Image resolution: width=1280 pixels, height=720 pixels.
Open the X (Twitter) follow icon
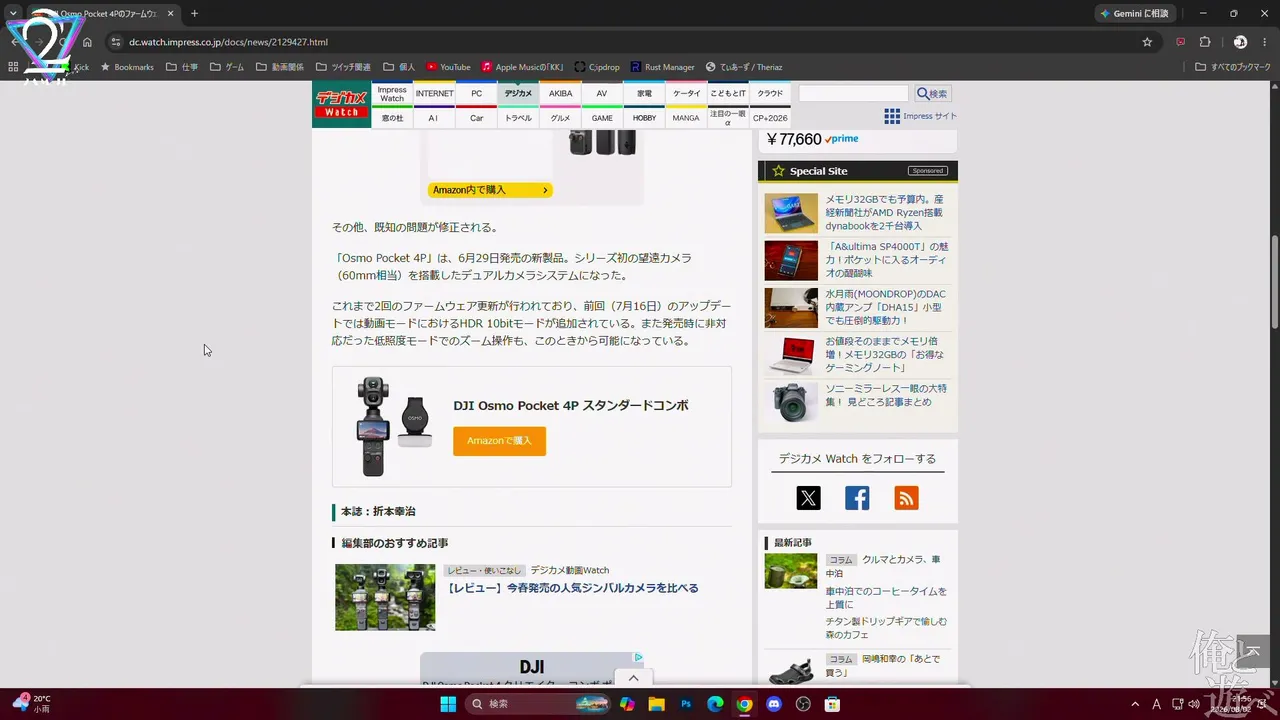tap(808, 498)
